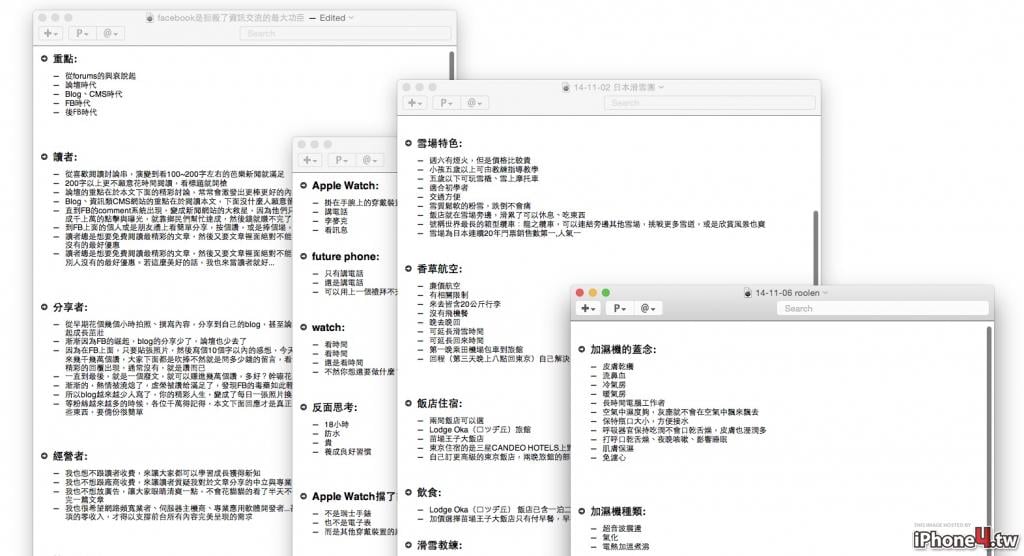Select 皮膚乾燥 item in roolen window
This screenshot has height=556, width=1024.
click(x=617, y=367)
